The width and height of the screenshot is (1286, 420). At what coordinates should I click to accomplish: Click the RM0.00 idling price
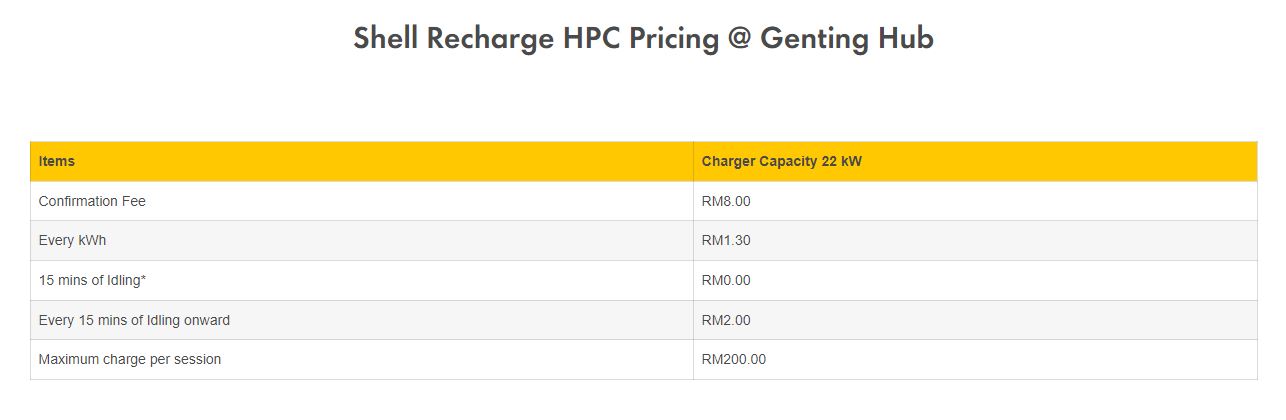point(726,281)
